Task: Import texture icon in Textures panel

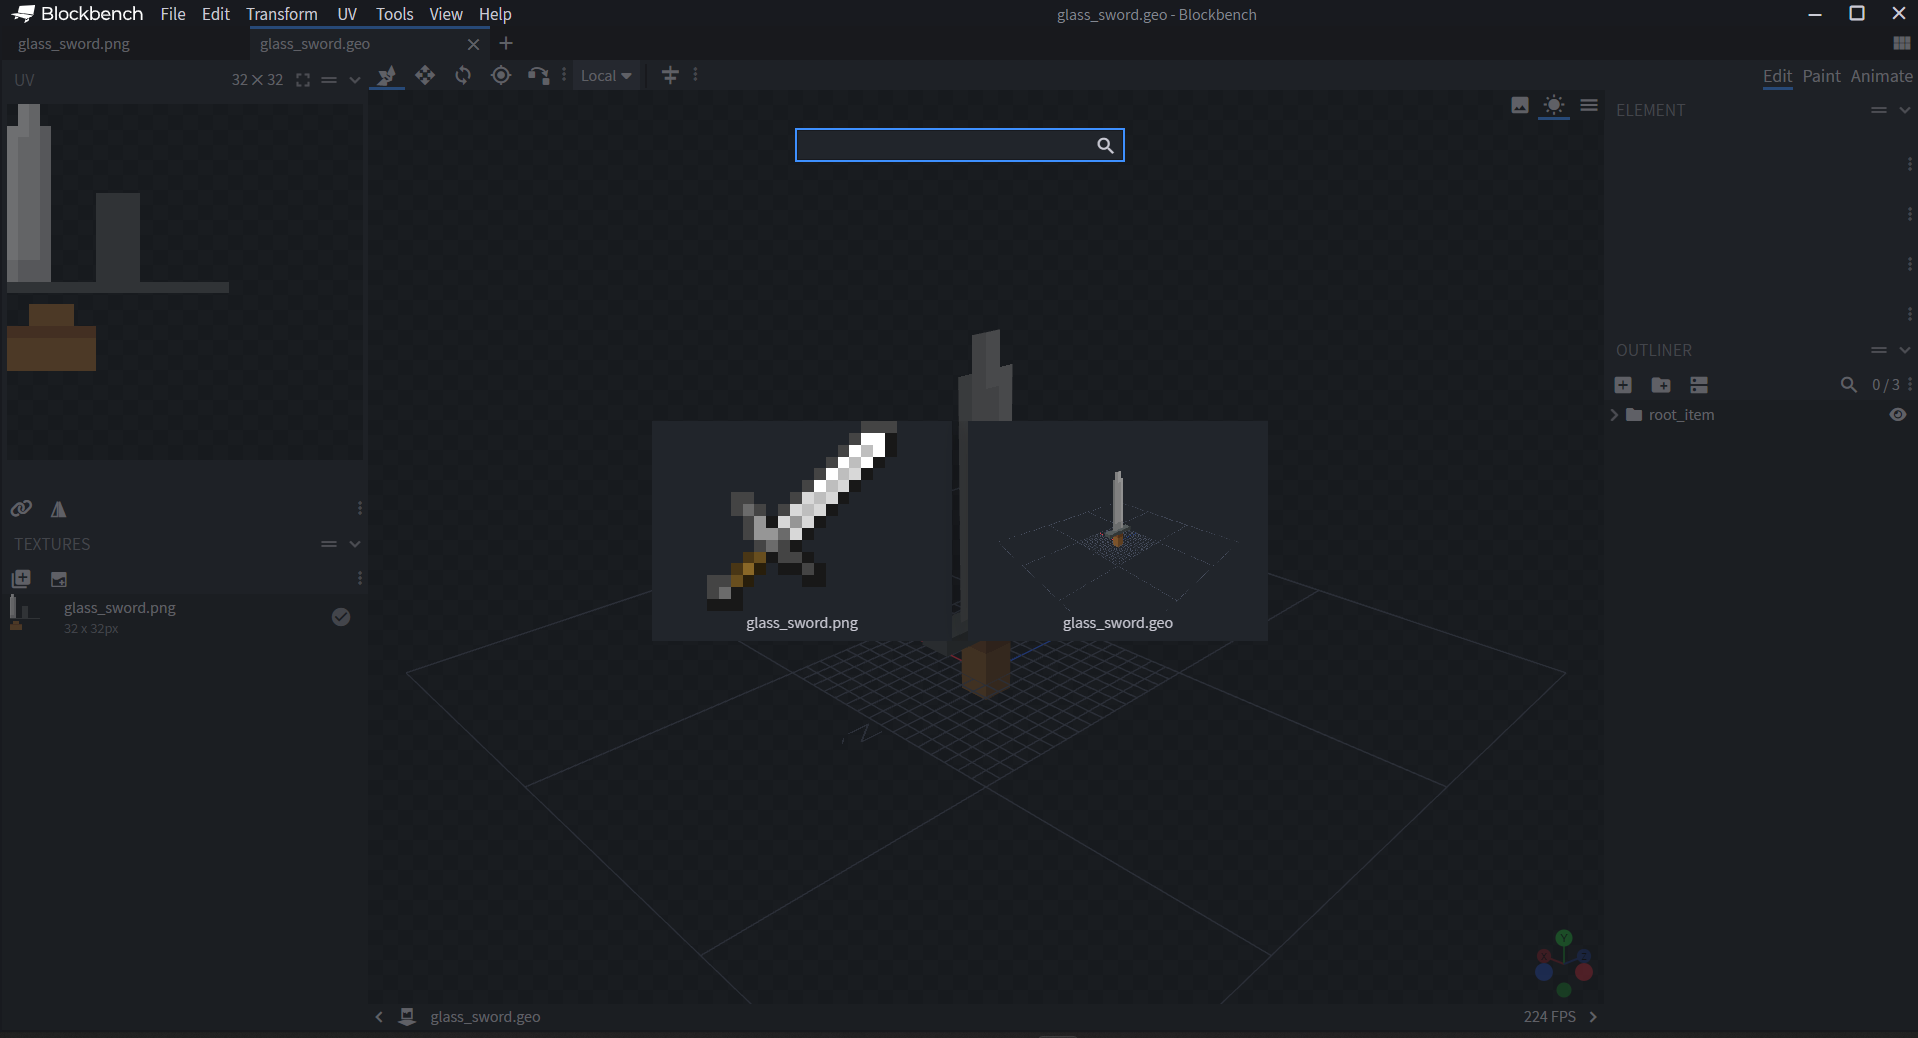Action: point(59,579)
